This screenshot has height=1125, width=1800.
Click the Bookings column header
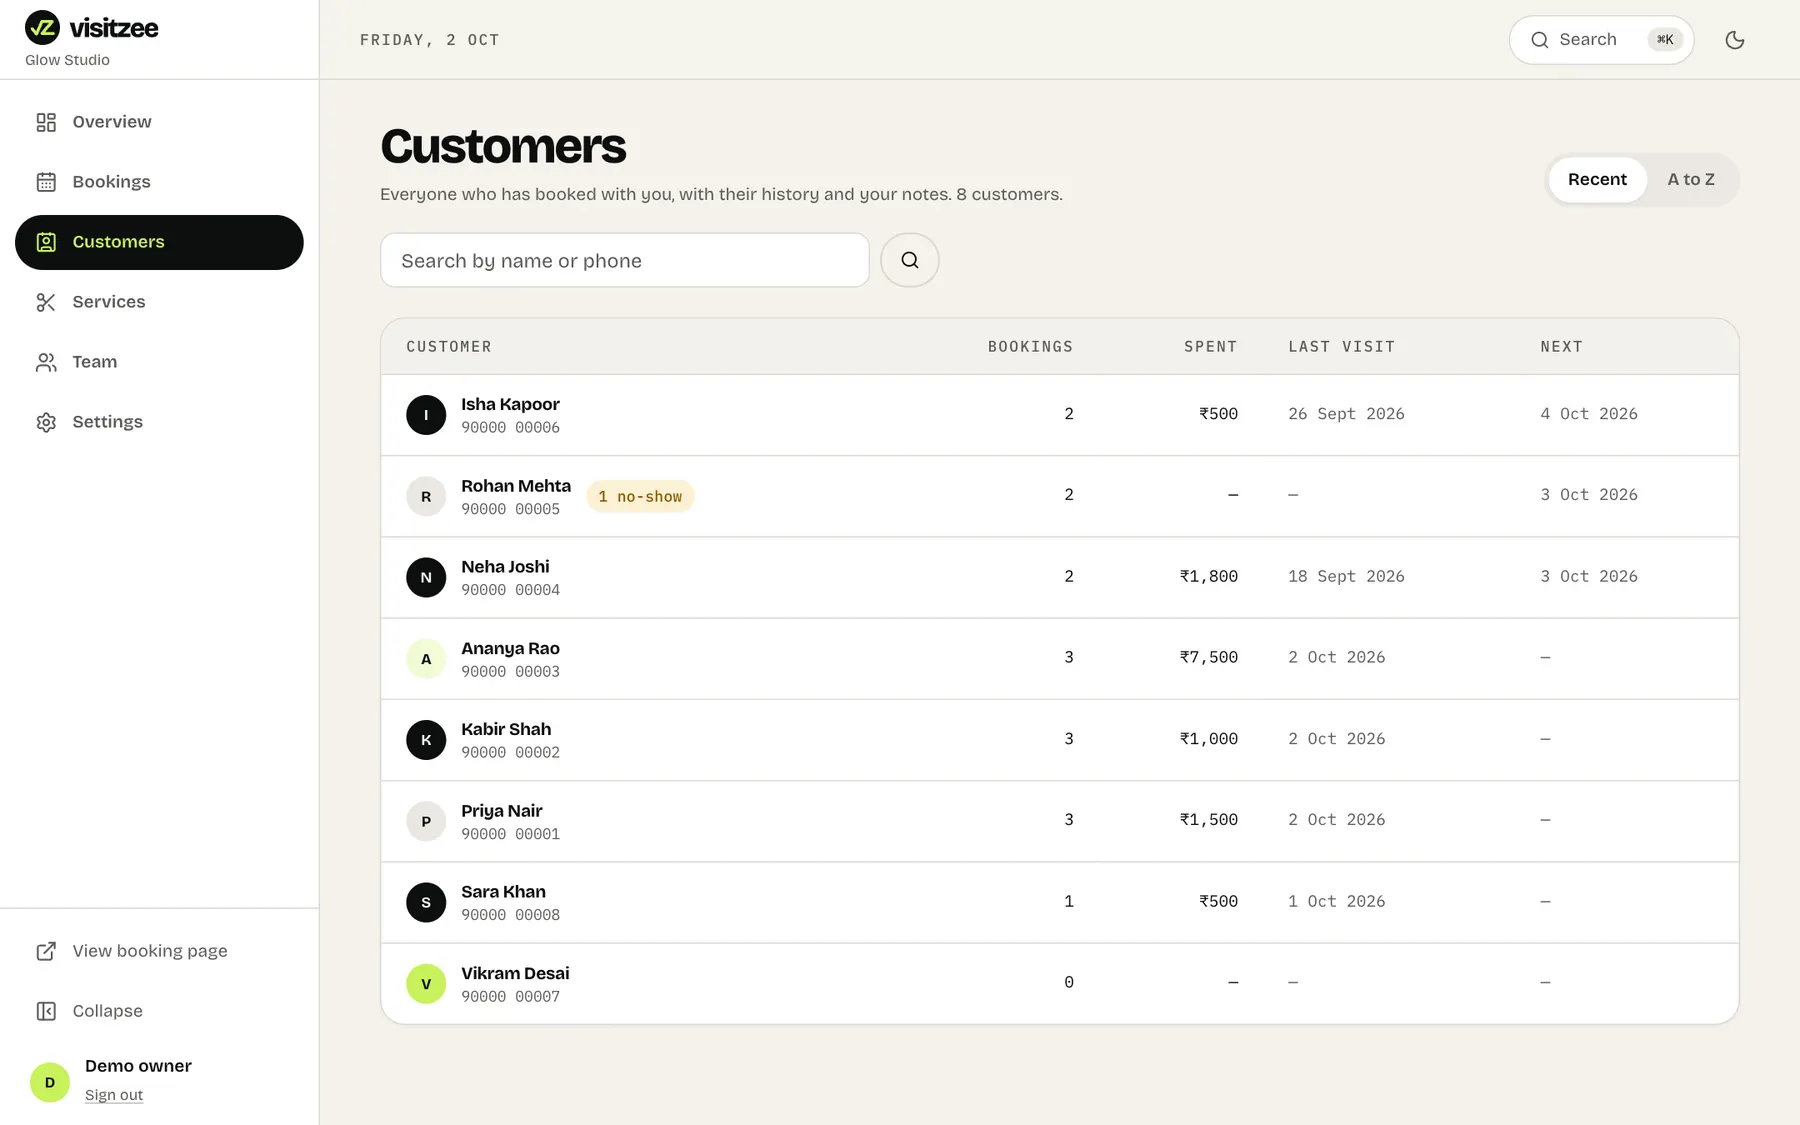[x=1030, y=347]
